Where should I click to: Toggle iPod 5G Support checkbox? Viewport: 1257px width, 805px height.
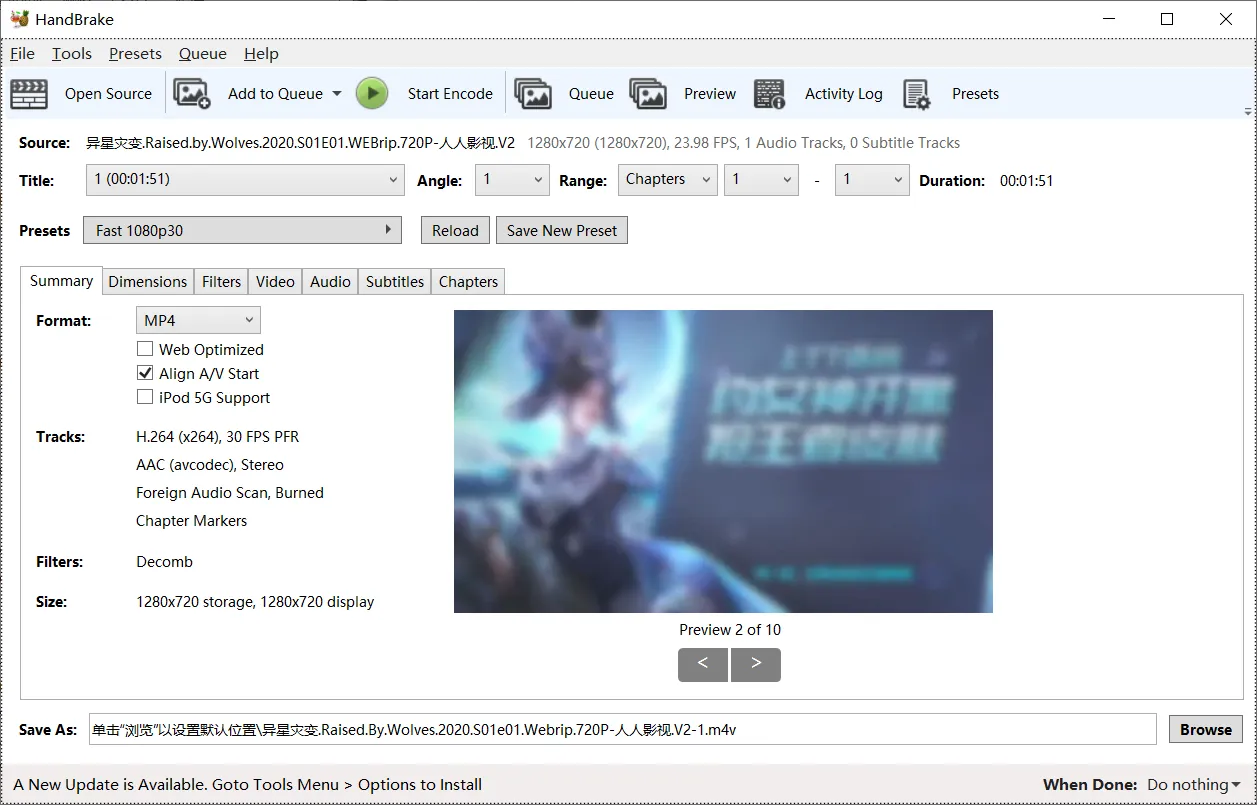[x=144, y=397]
